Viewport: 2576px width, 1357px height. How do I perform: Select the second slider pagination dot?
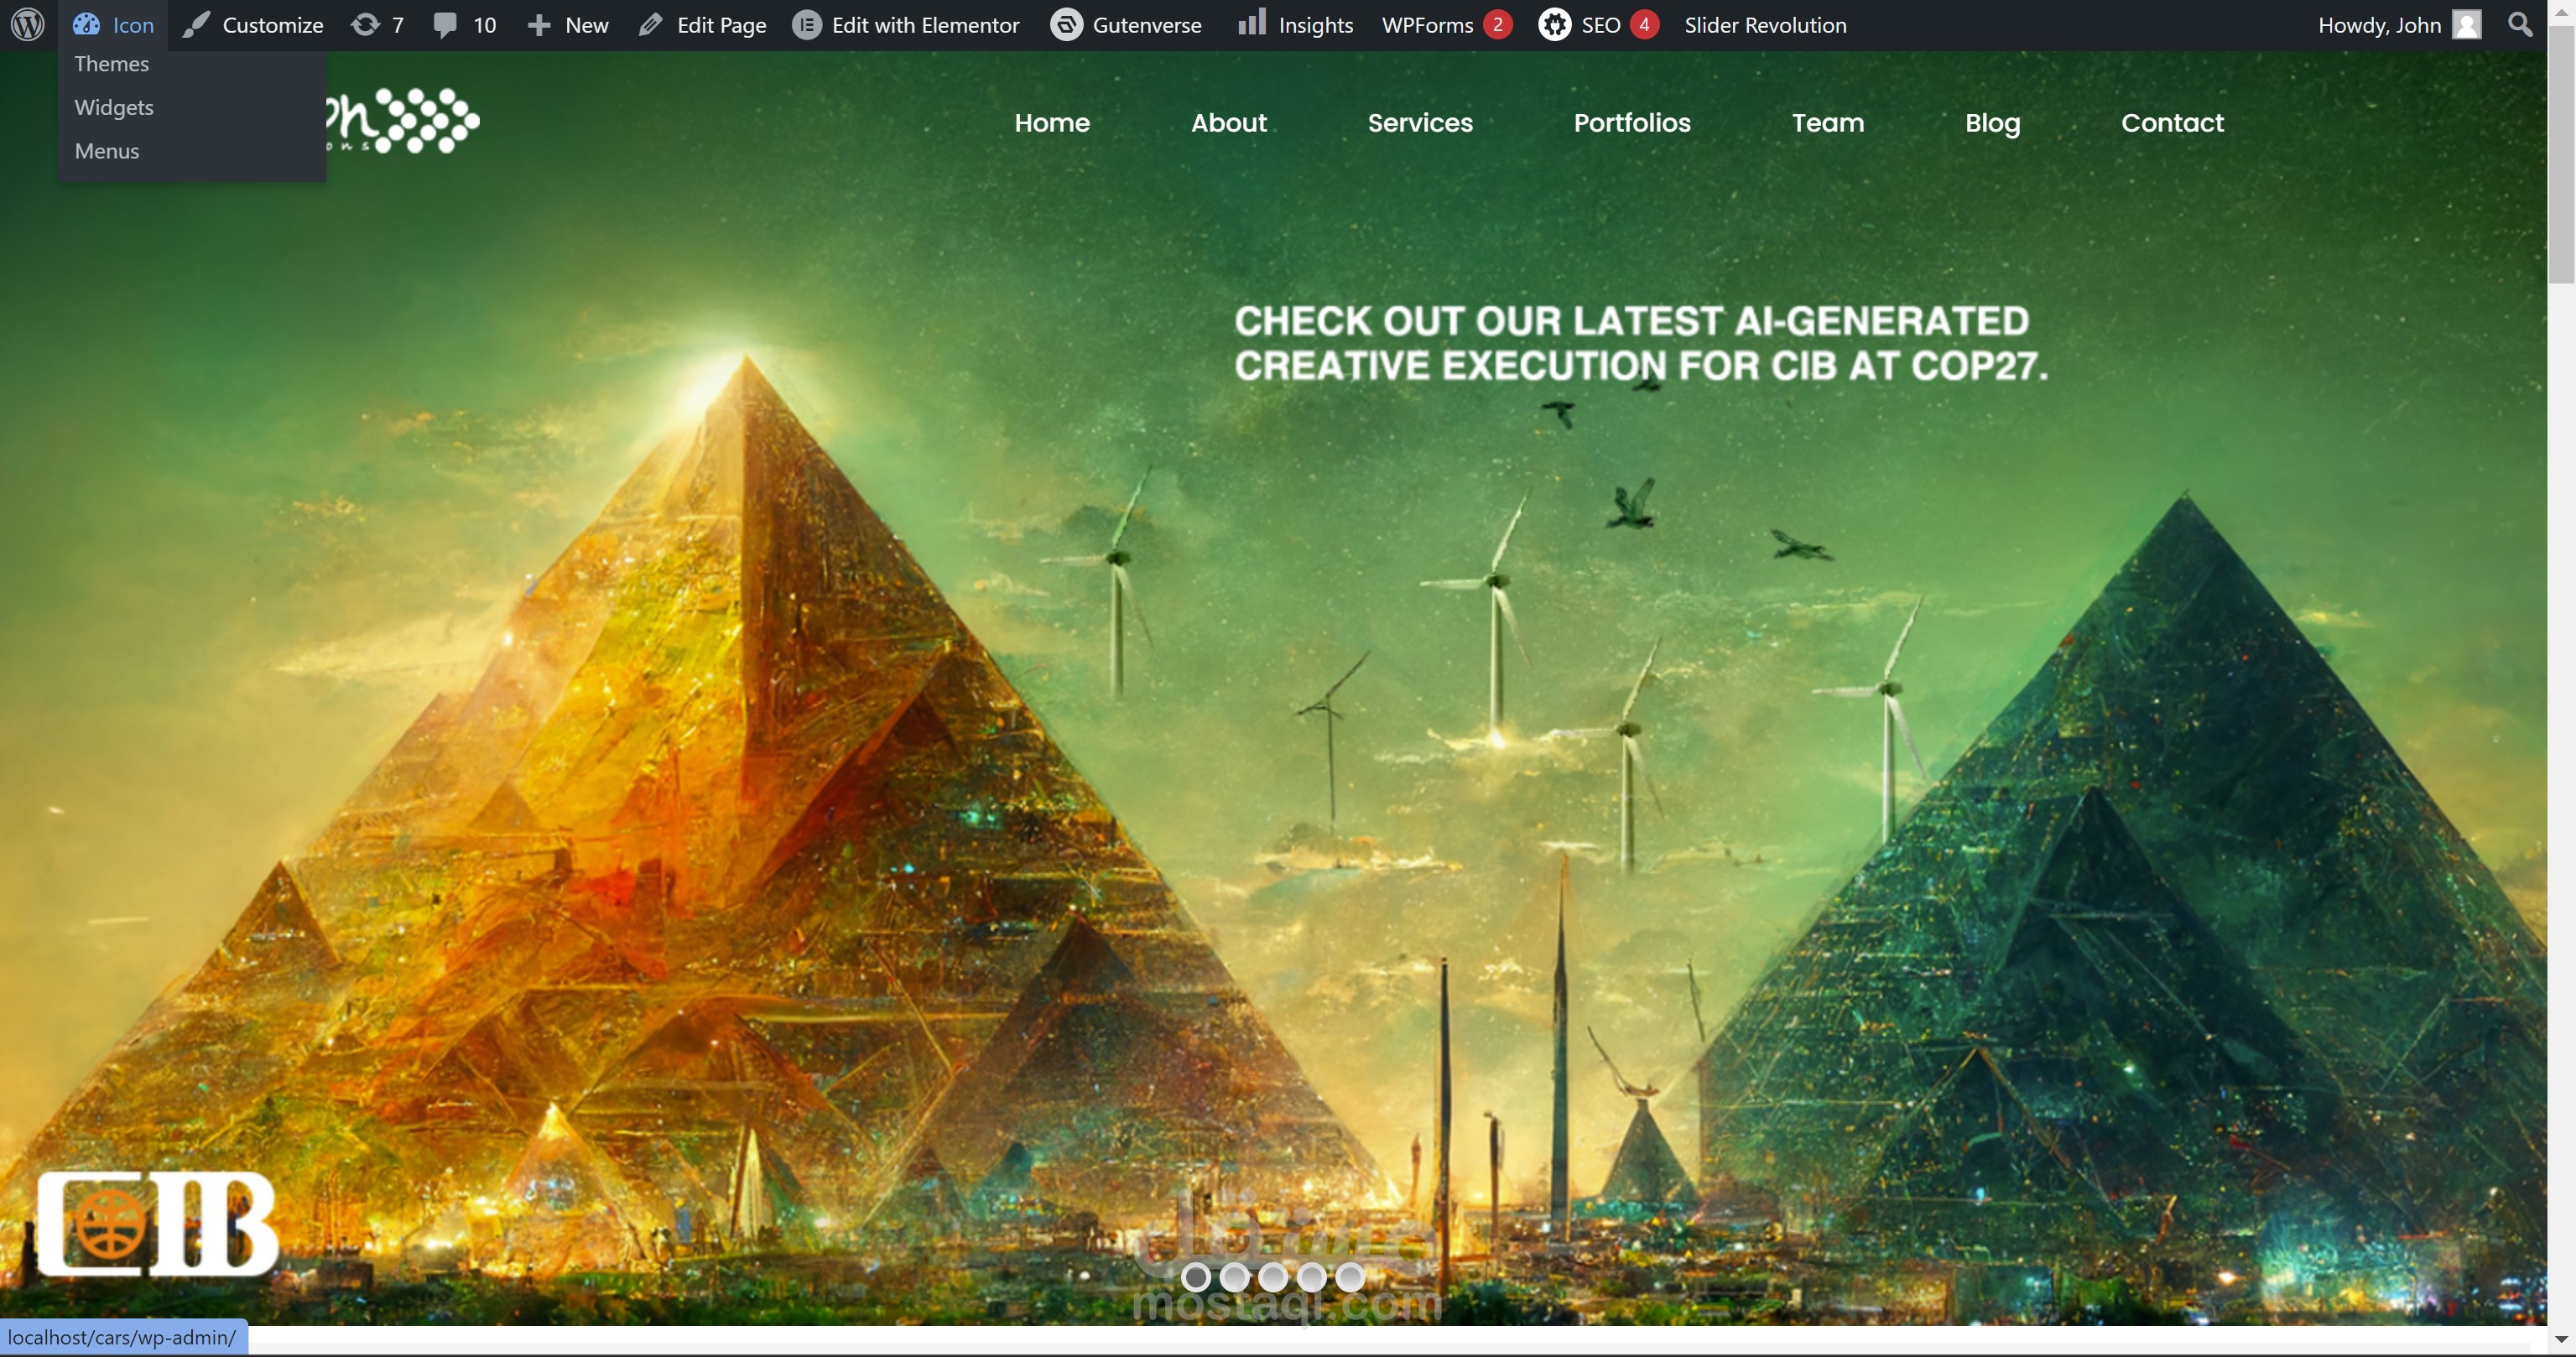[1234, 1277]
